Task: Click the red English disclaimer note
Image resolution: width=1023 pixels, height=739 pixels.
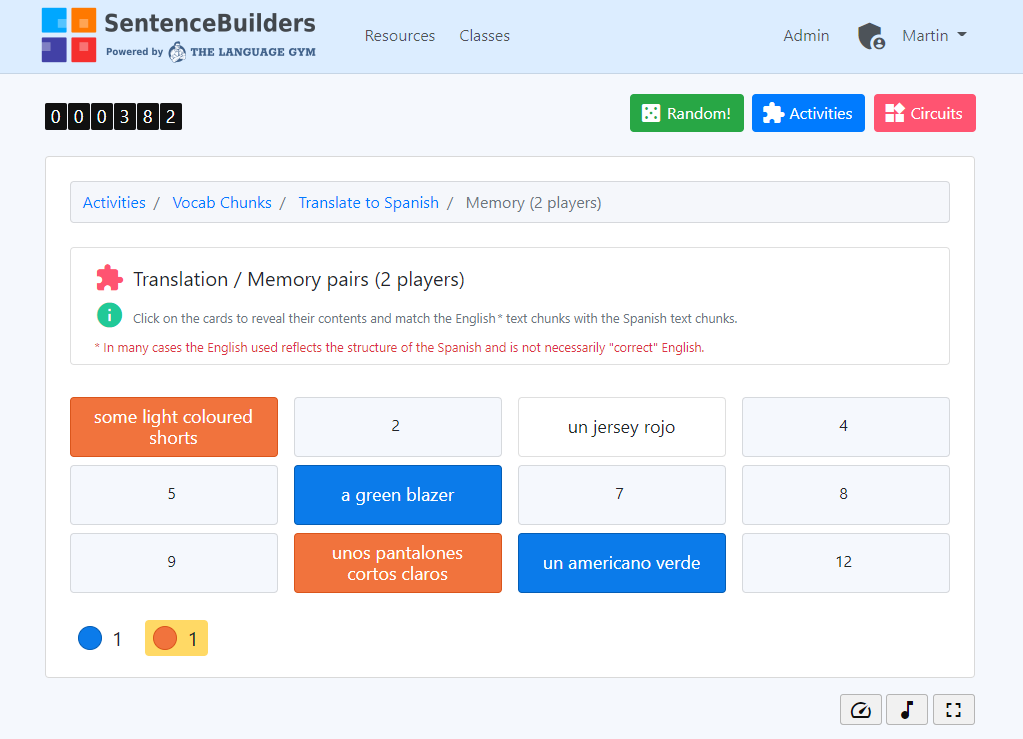Action: 399,348
